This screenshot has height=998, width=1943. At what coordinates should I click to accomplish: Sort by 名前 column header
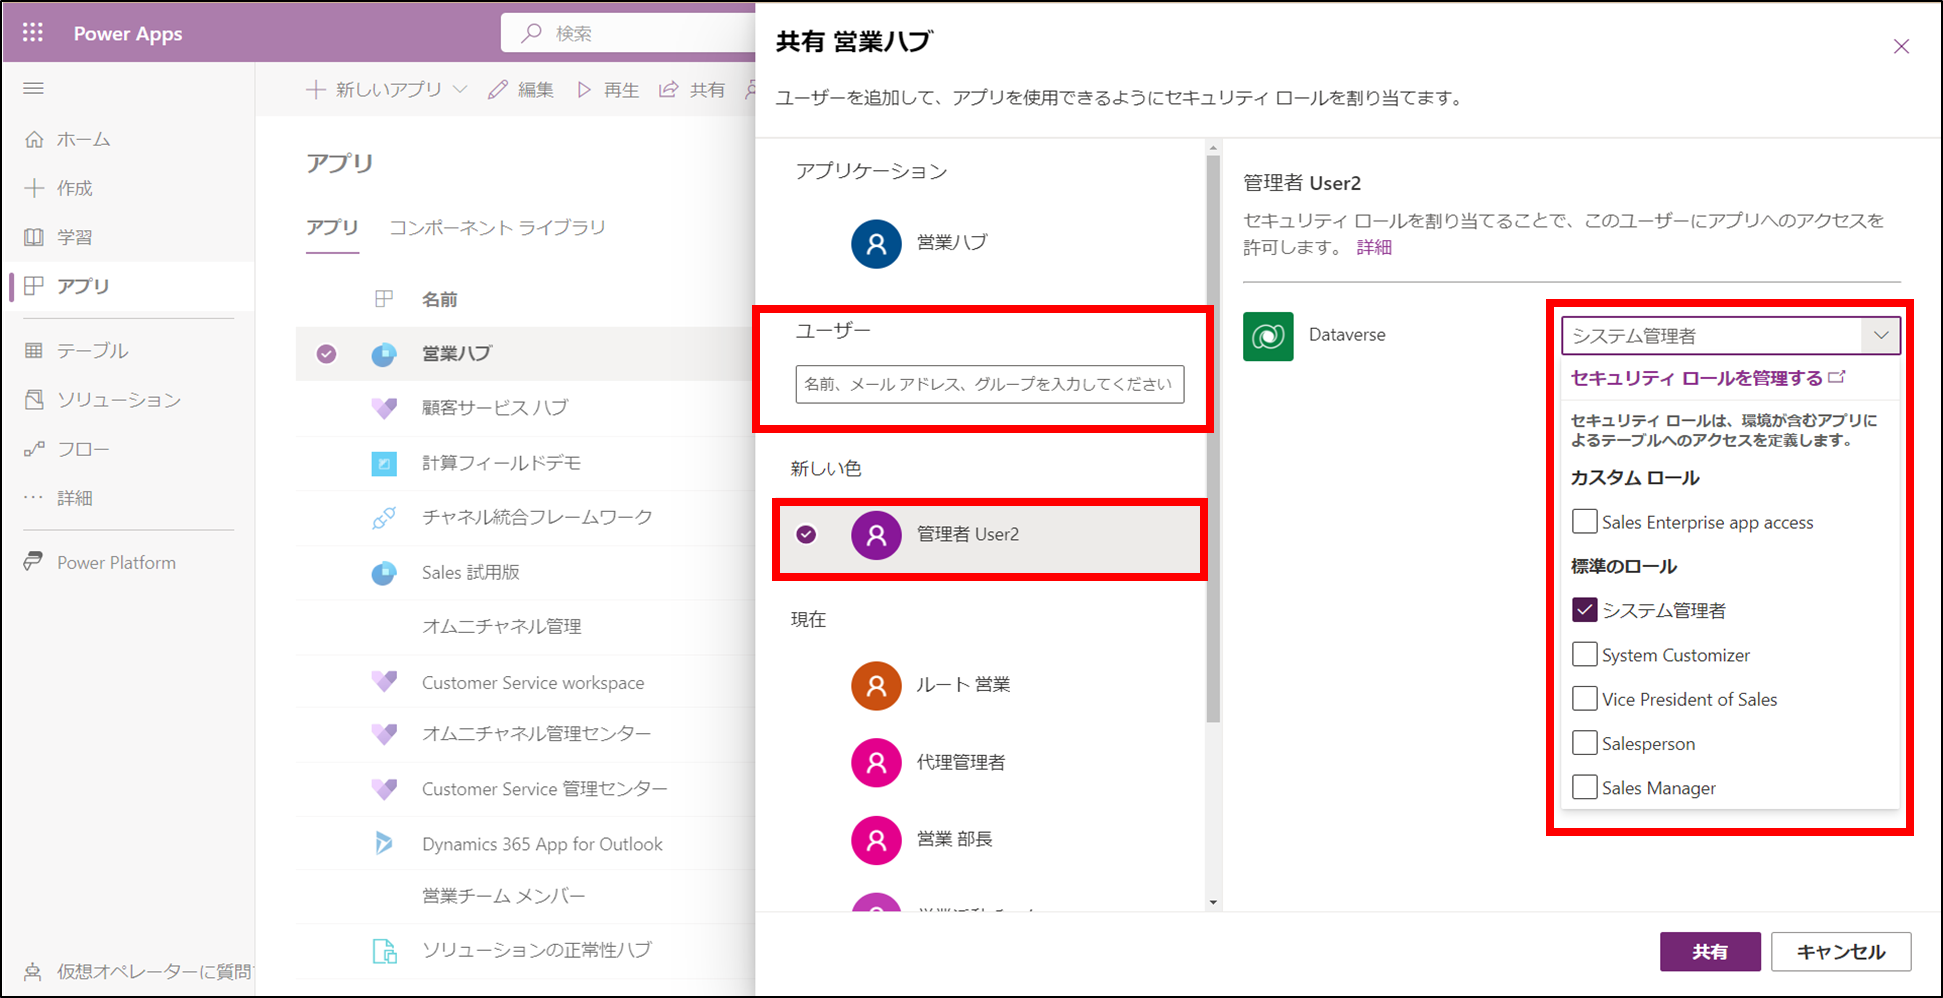point(440,299)
